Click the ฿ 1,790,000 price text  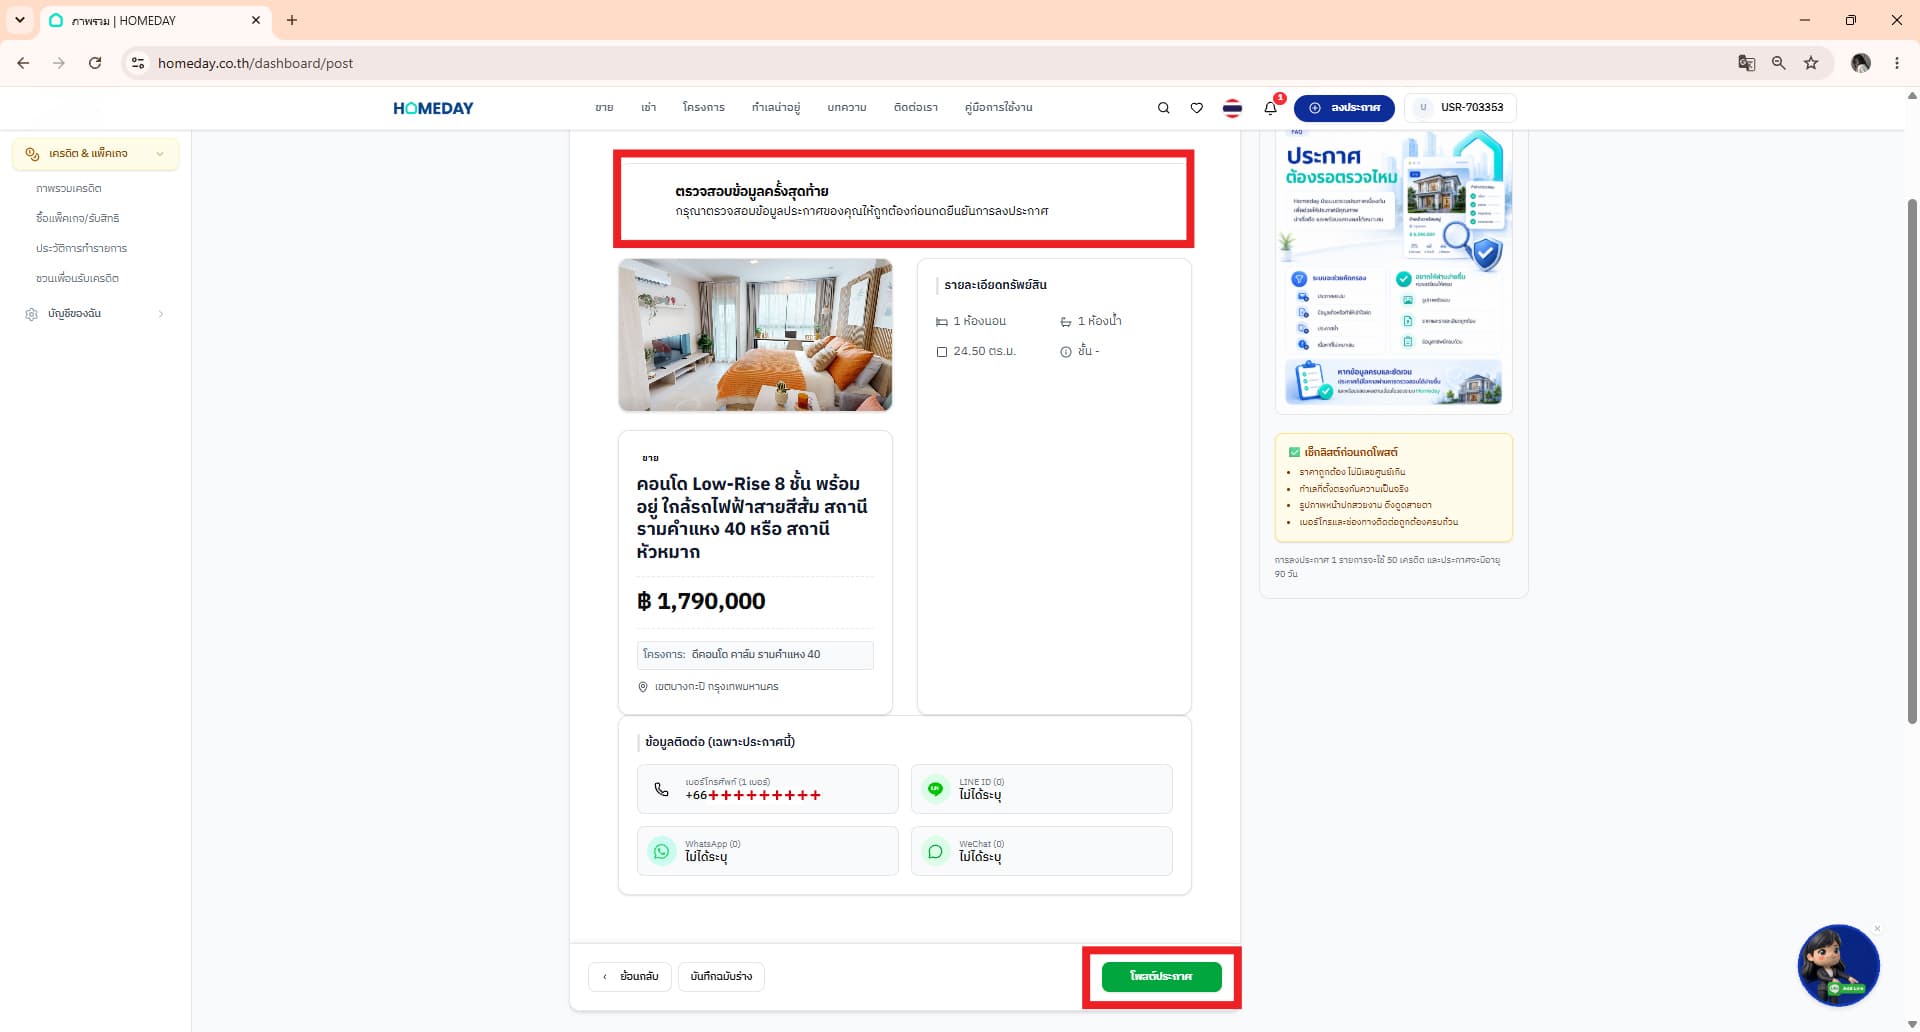click(701, 601)
